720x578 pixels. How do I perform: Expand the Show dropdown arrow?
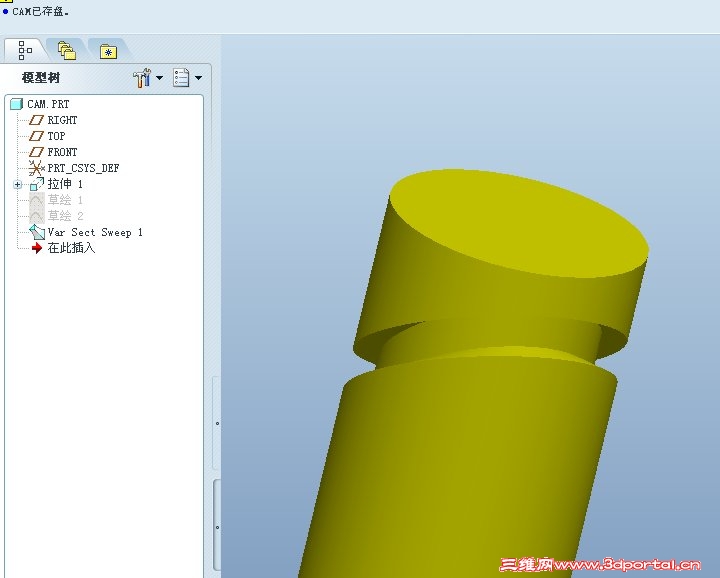(x=198, y=78)
